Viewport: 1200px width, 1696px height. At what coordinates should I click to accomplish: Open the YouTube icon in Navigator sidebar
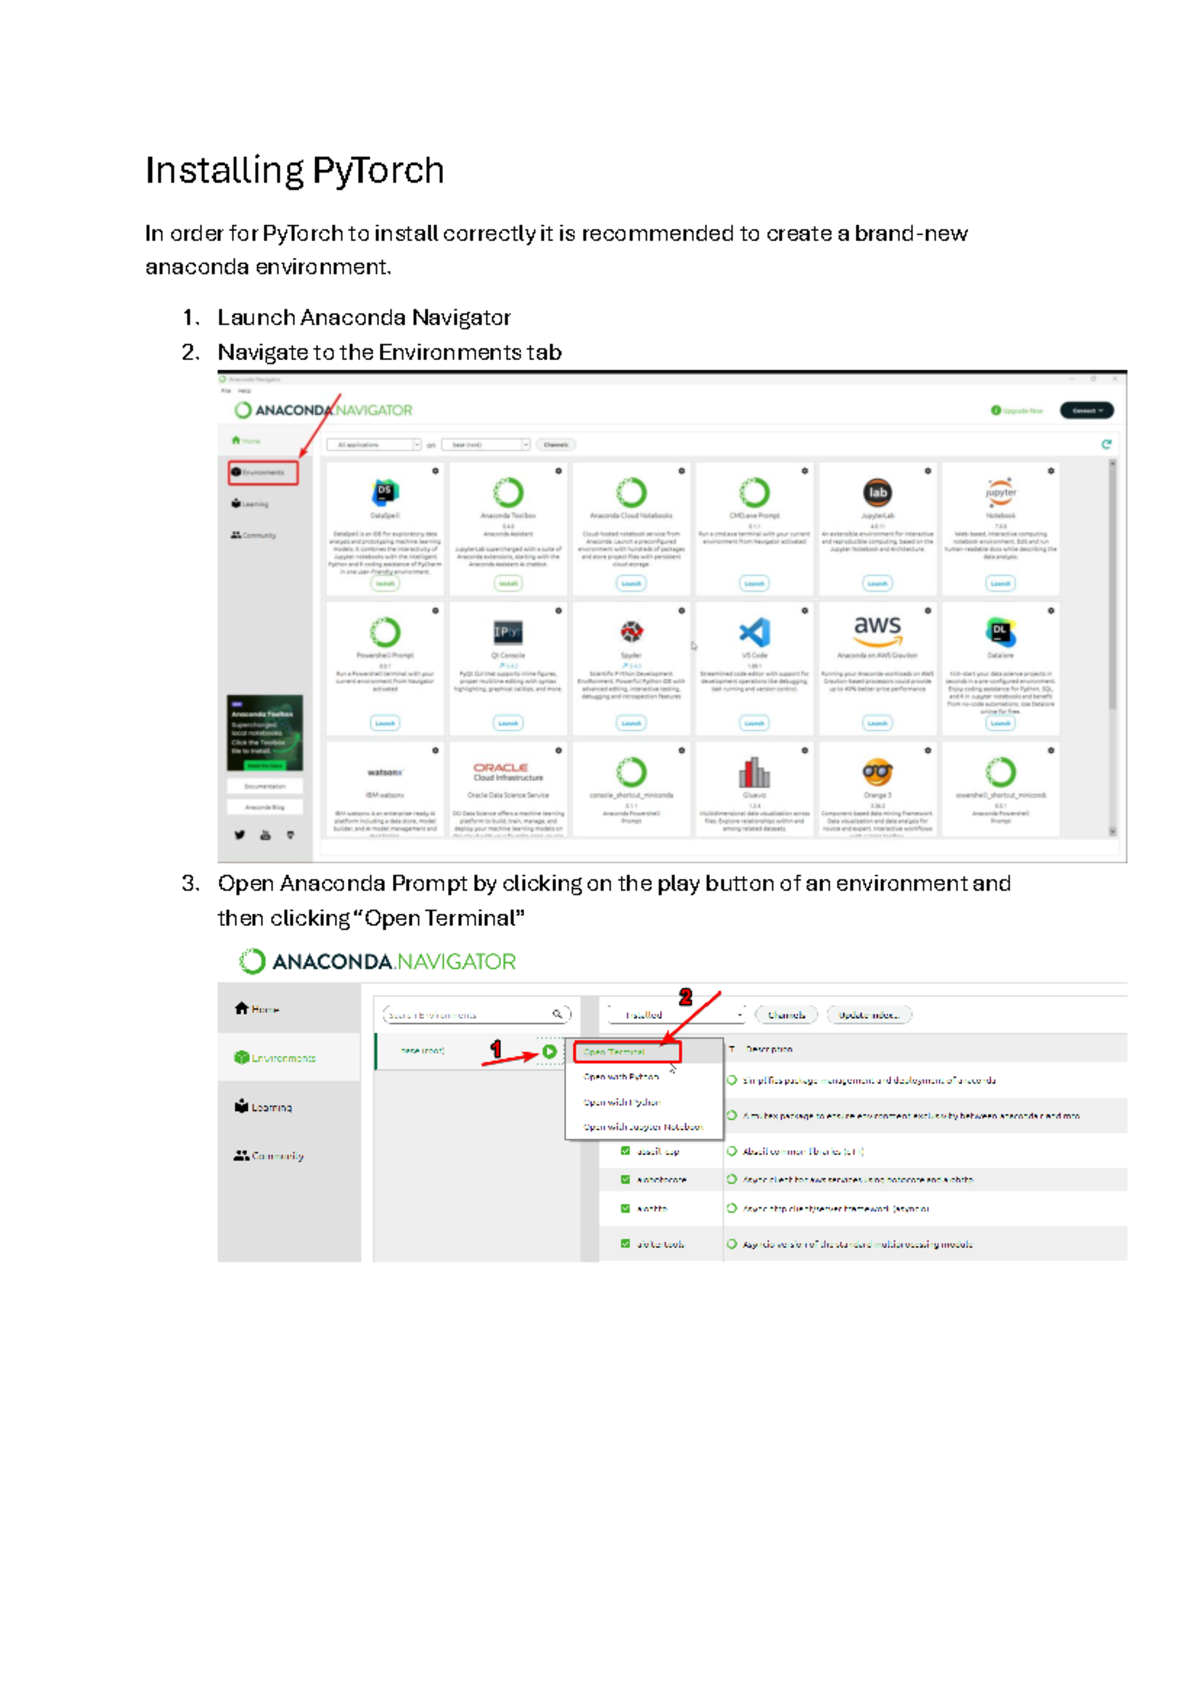coord(265,835)
